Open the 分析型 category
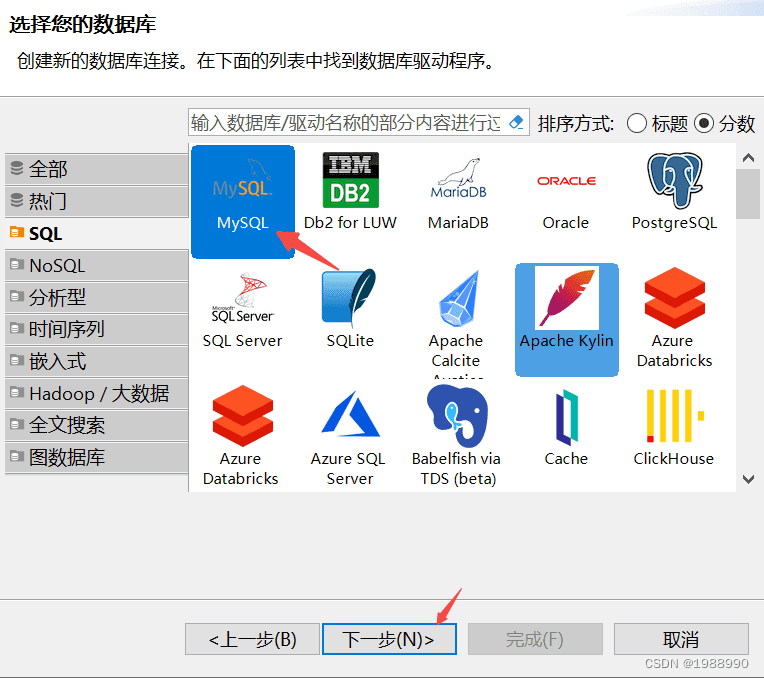764x678 pixels. [x=96, y=297]
